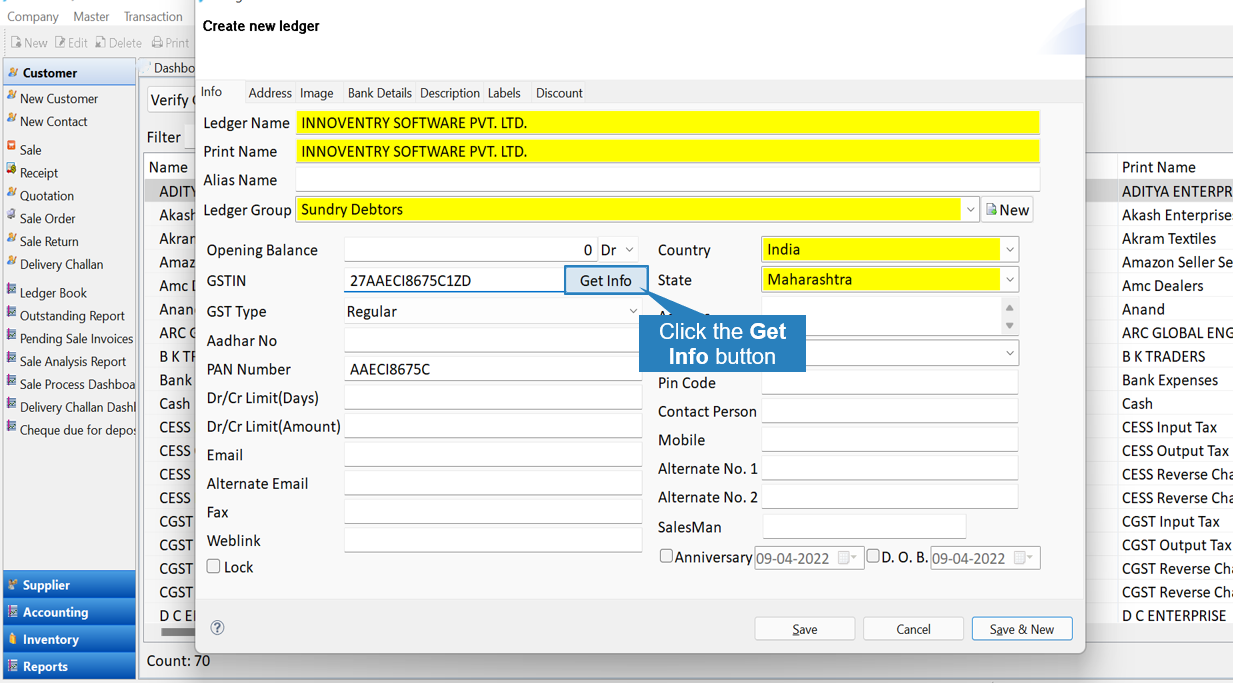The image size is (1233, 683).
Task: Click the Edit toolbar icon
Action: point(71,43)
